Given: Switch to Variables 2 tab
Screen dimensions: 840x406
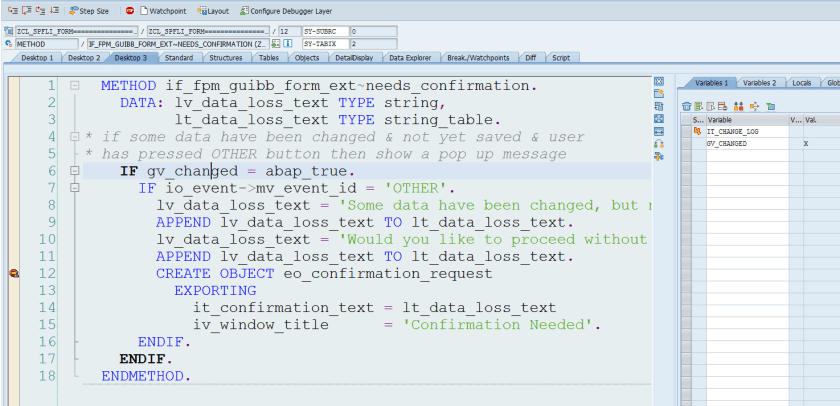Looking at the screenshot, I should tap(759, 83).
